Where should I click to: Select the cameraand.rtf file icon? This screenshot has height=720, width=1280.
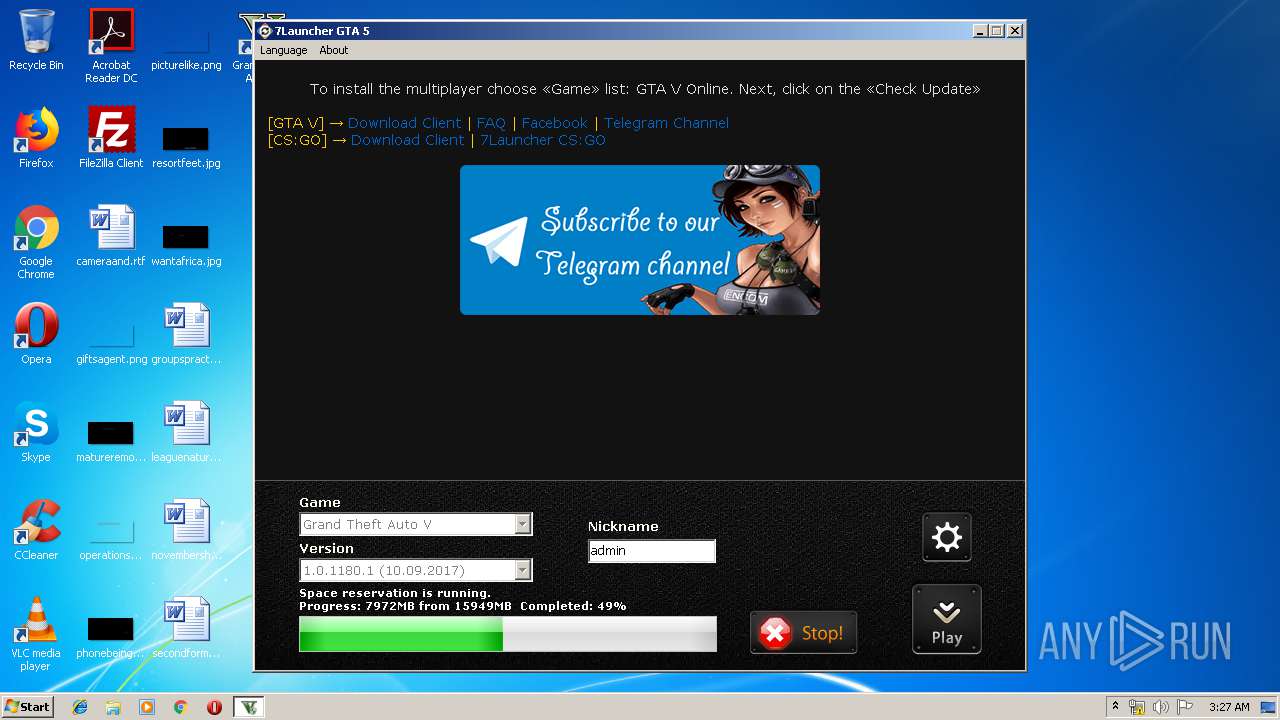pos(111,236)
